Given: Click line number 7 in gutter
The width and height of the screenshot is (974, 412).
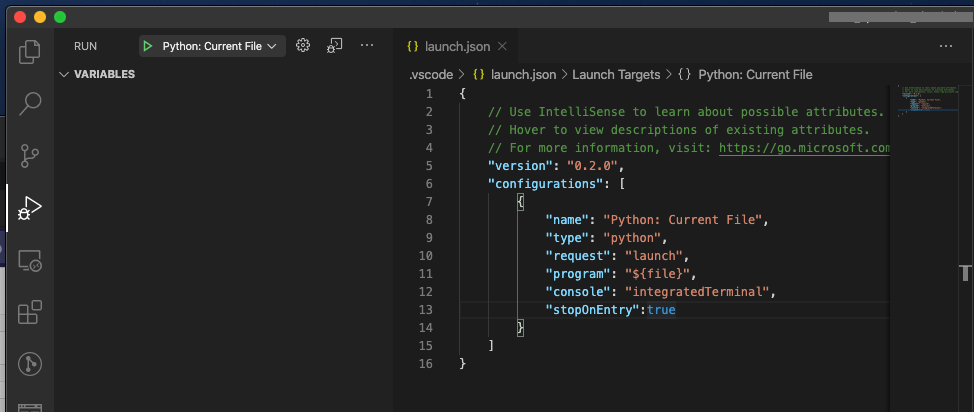Looking at the screenshot, I should (x=428, y=202).
